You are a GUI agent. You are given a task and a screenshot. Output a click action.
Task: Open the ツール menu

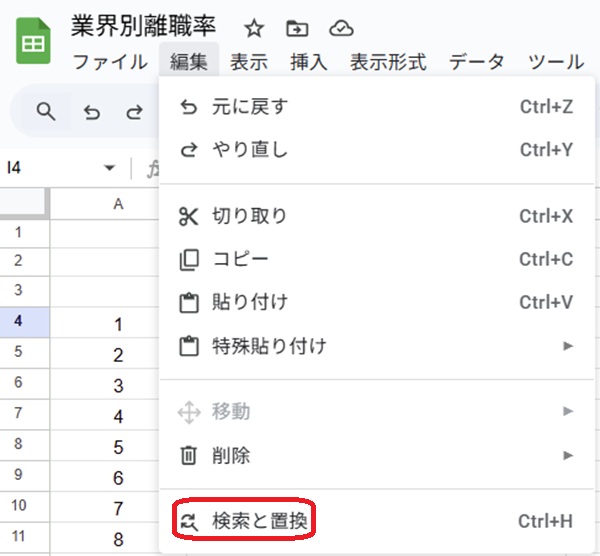556,62
